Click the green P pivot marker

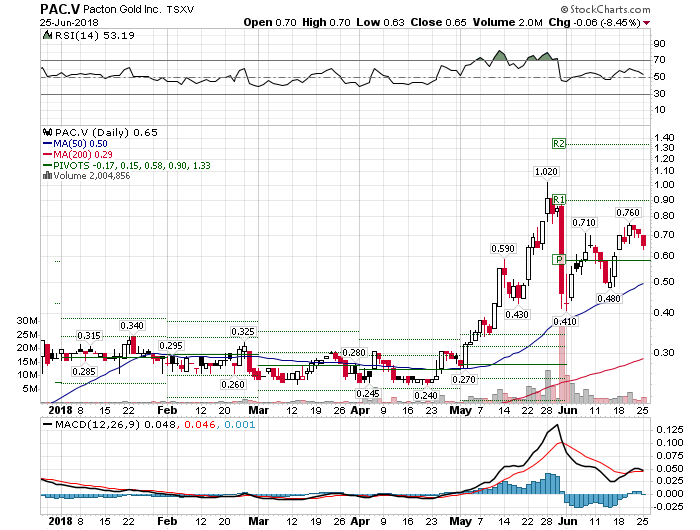pos(561,259)
